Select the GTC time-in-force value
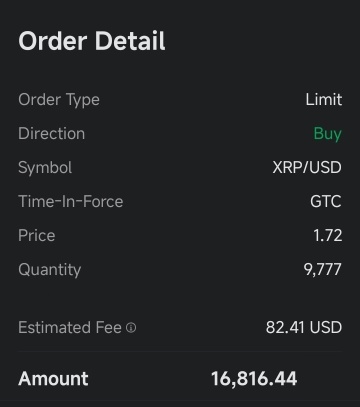This screenshot has height=407, width=360. click(326, 202)
